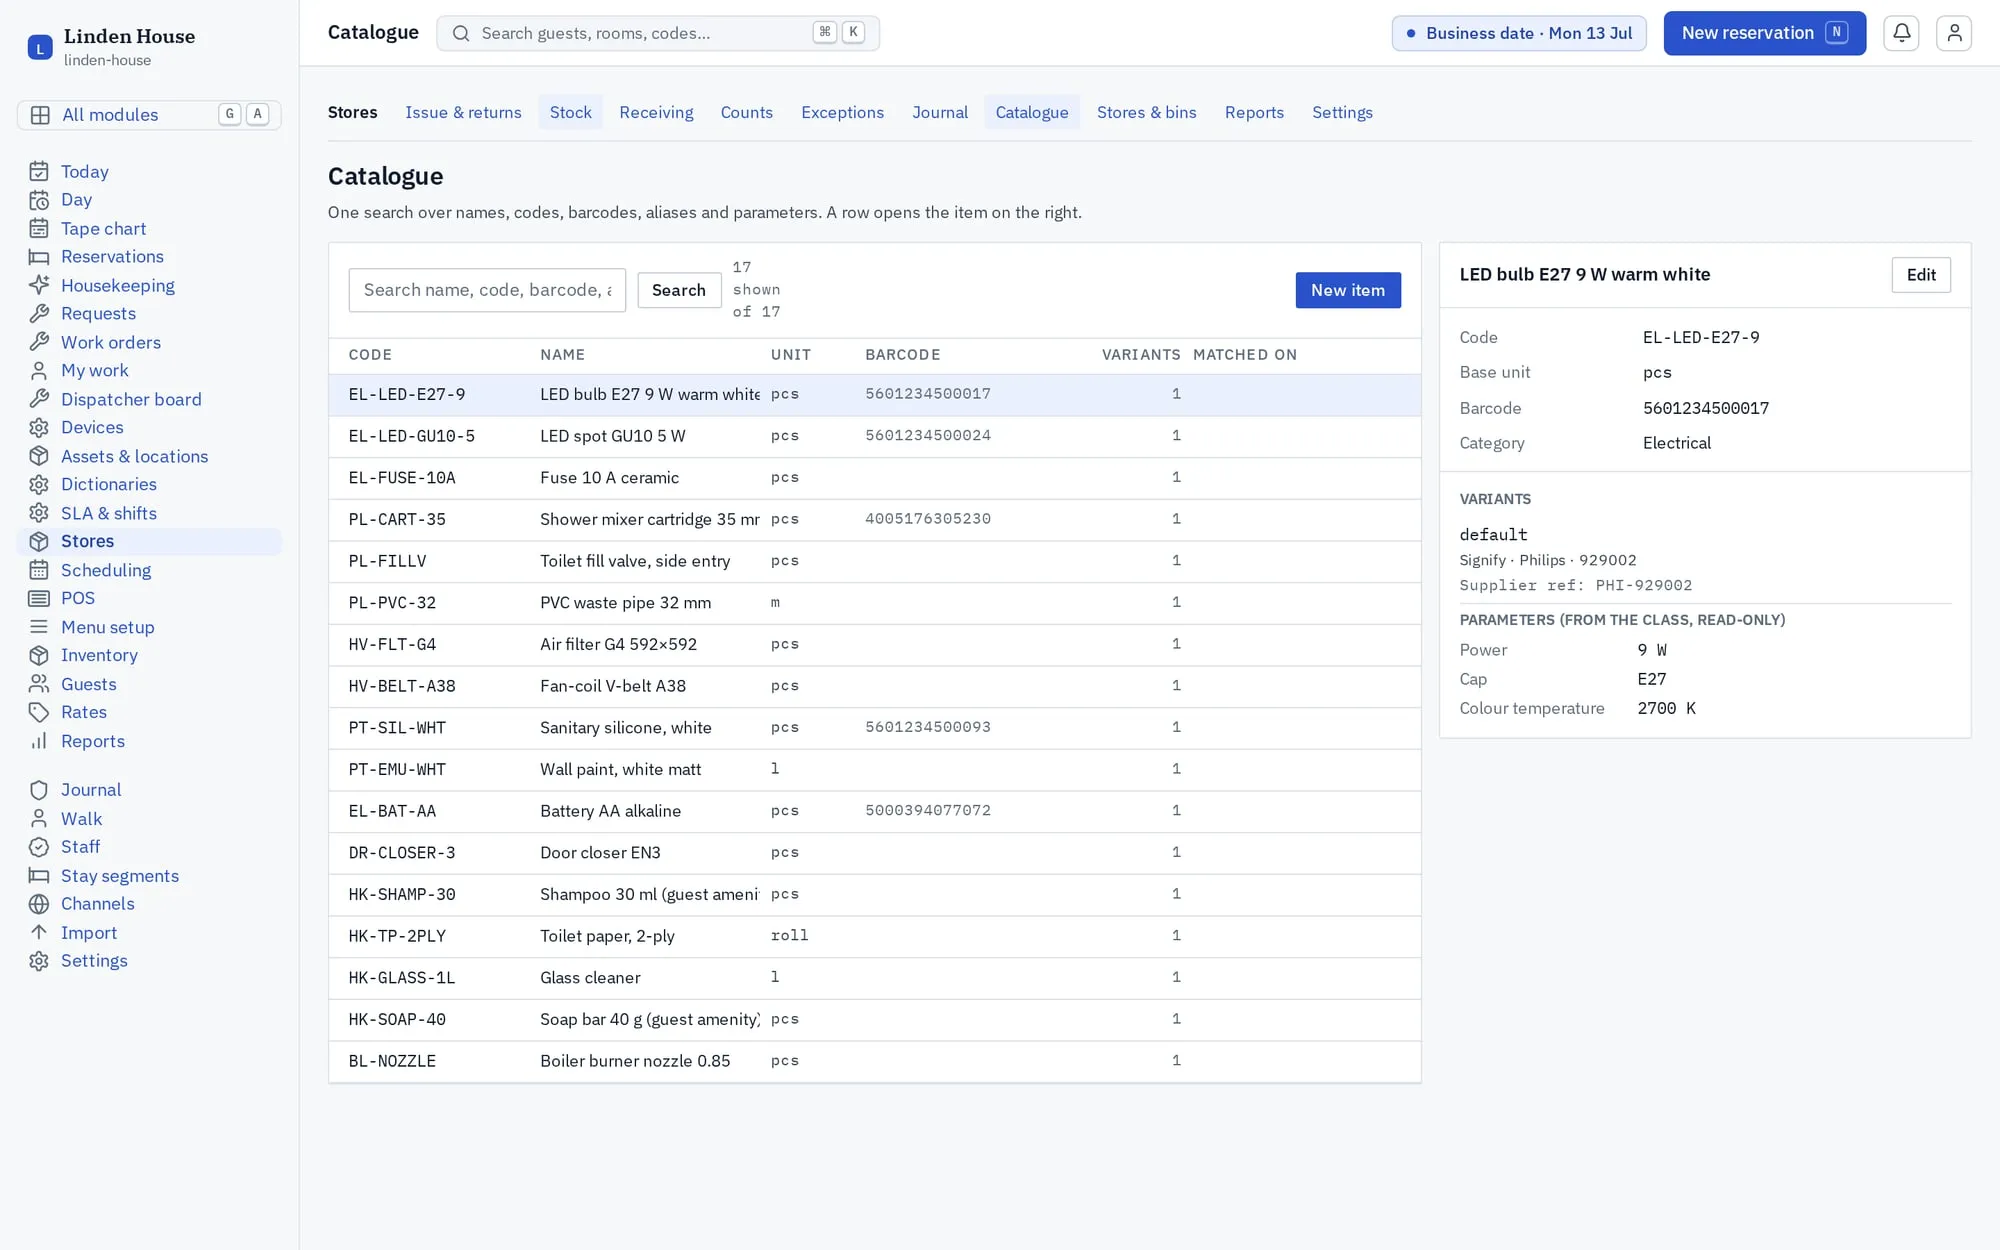Image resolution: width=2000 pixels, height=1250 pixels.
Task: Click the Rates tag icon
Action: 39,712
